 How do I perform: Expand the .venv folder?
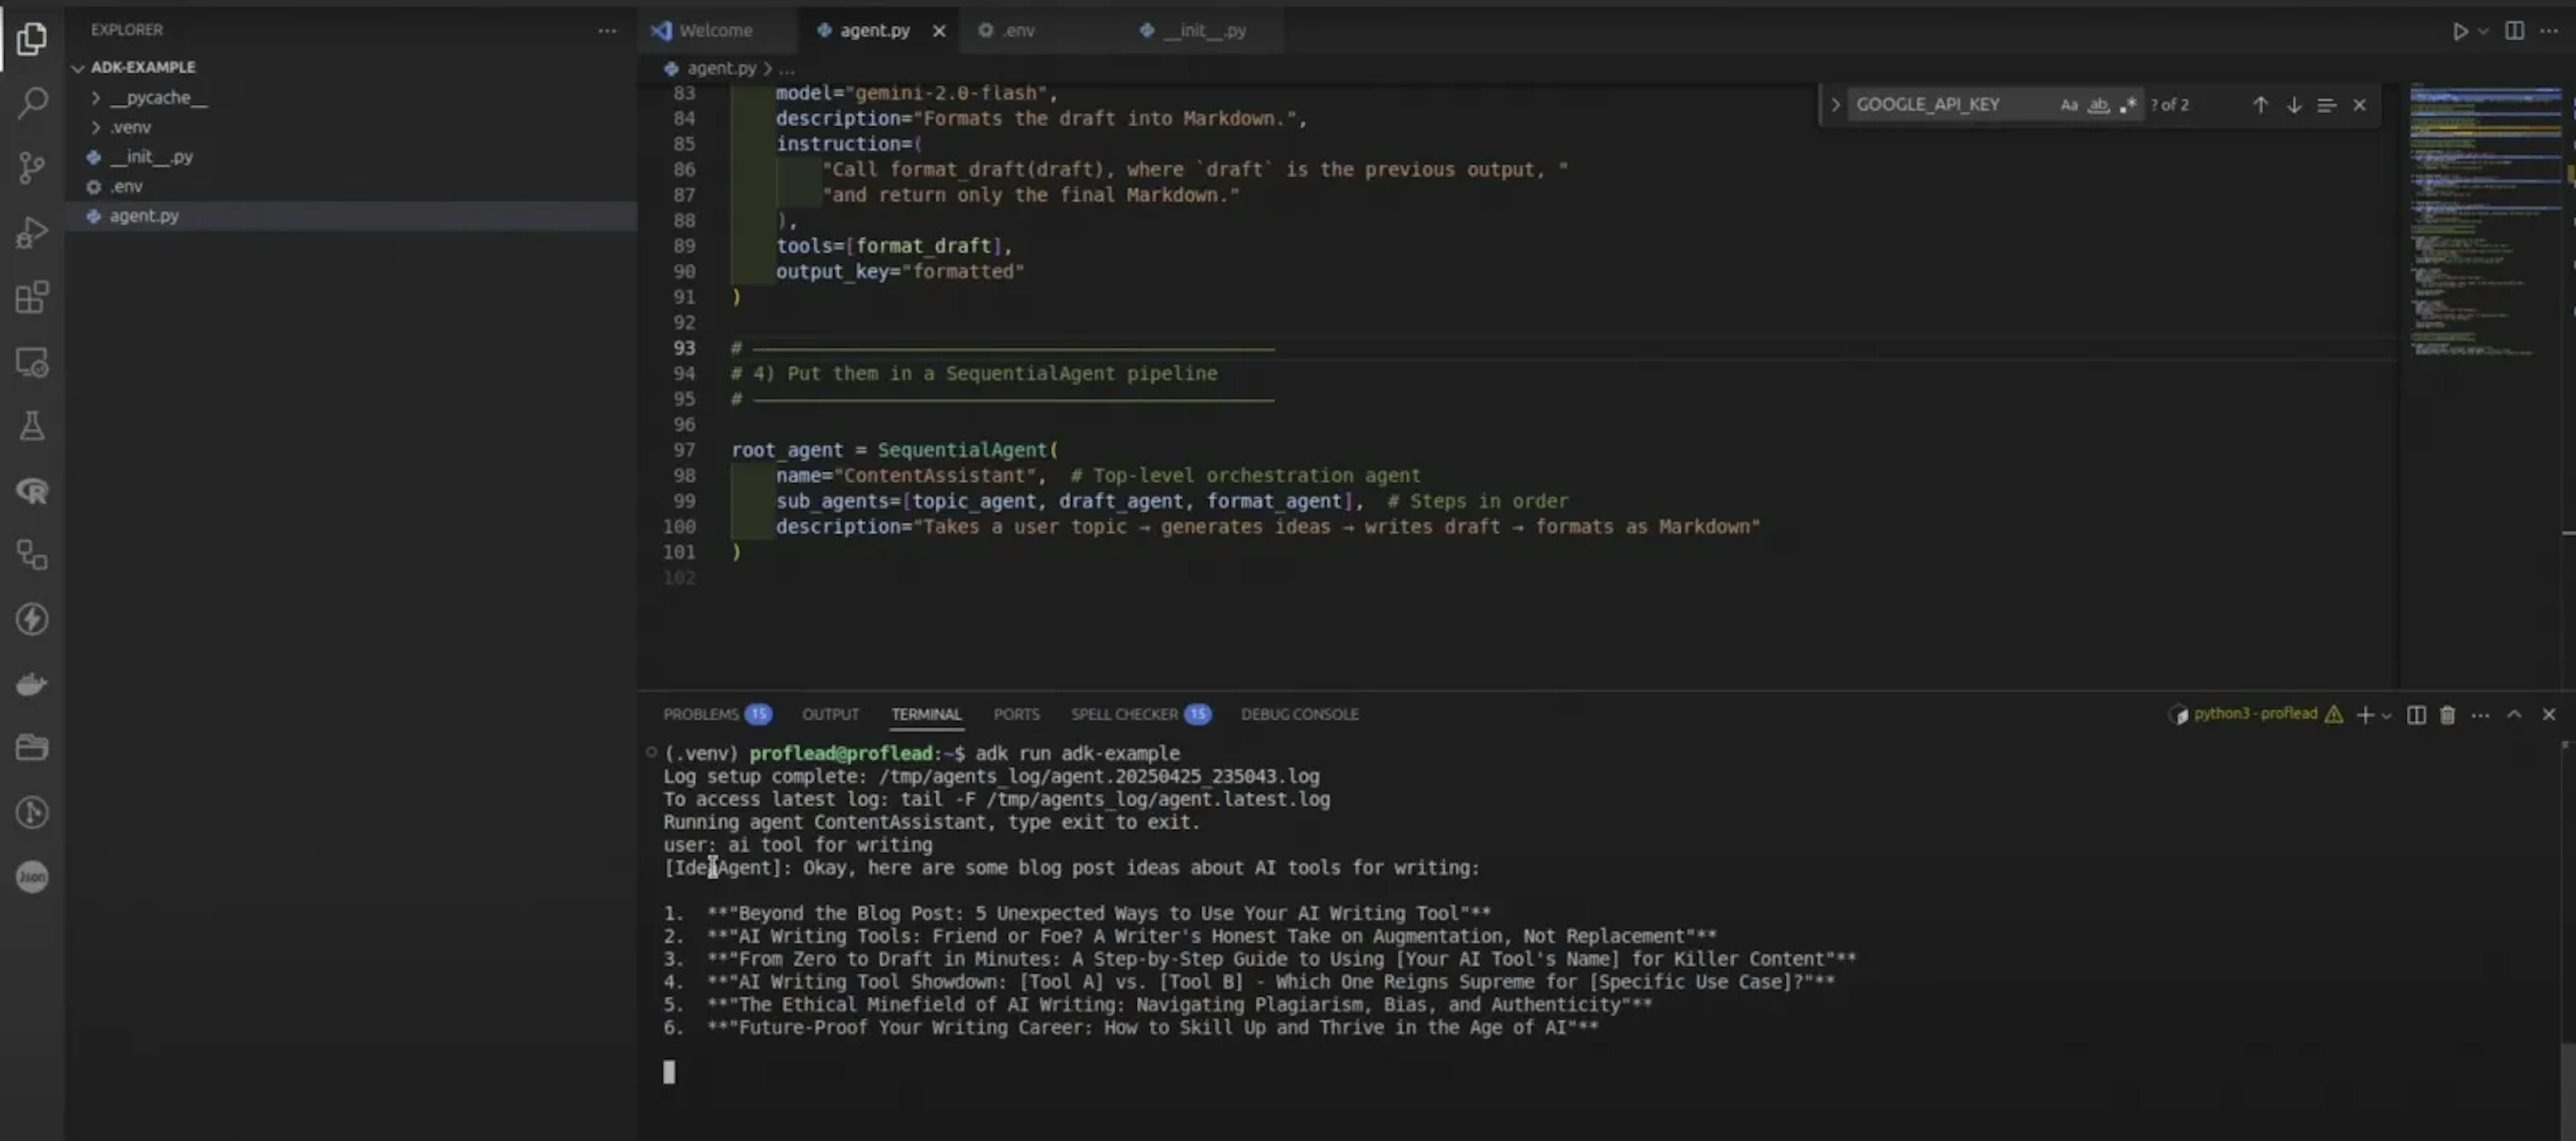(x=131, y=127)
